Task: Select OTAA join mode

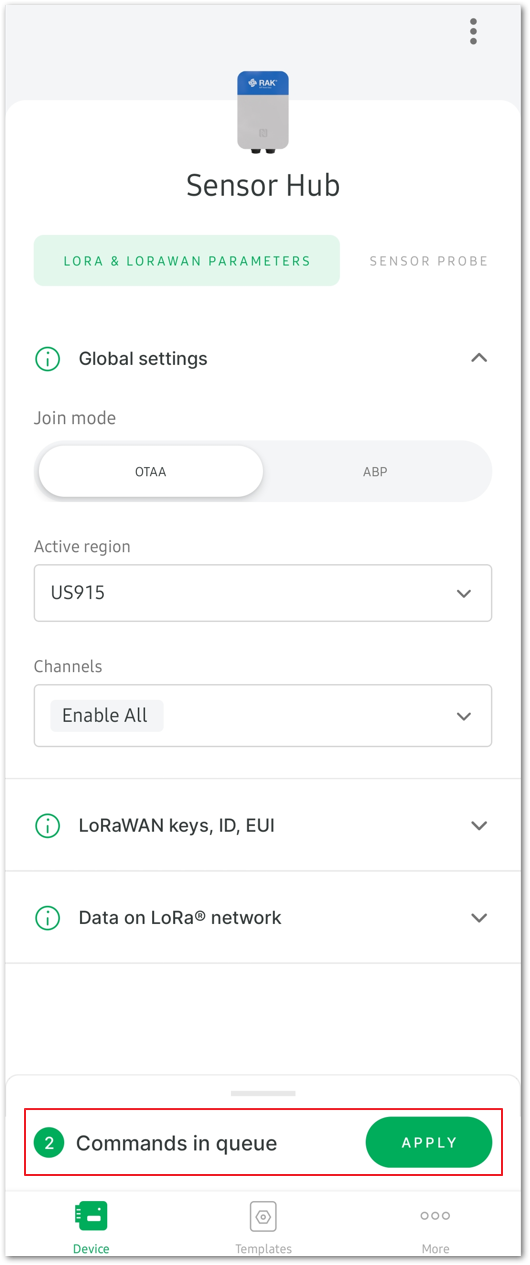Action: point(150,471)
